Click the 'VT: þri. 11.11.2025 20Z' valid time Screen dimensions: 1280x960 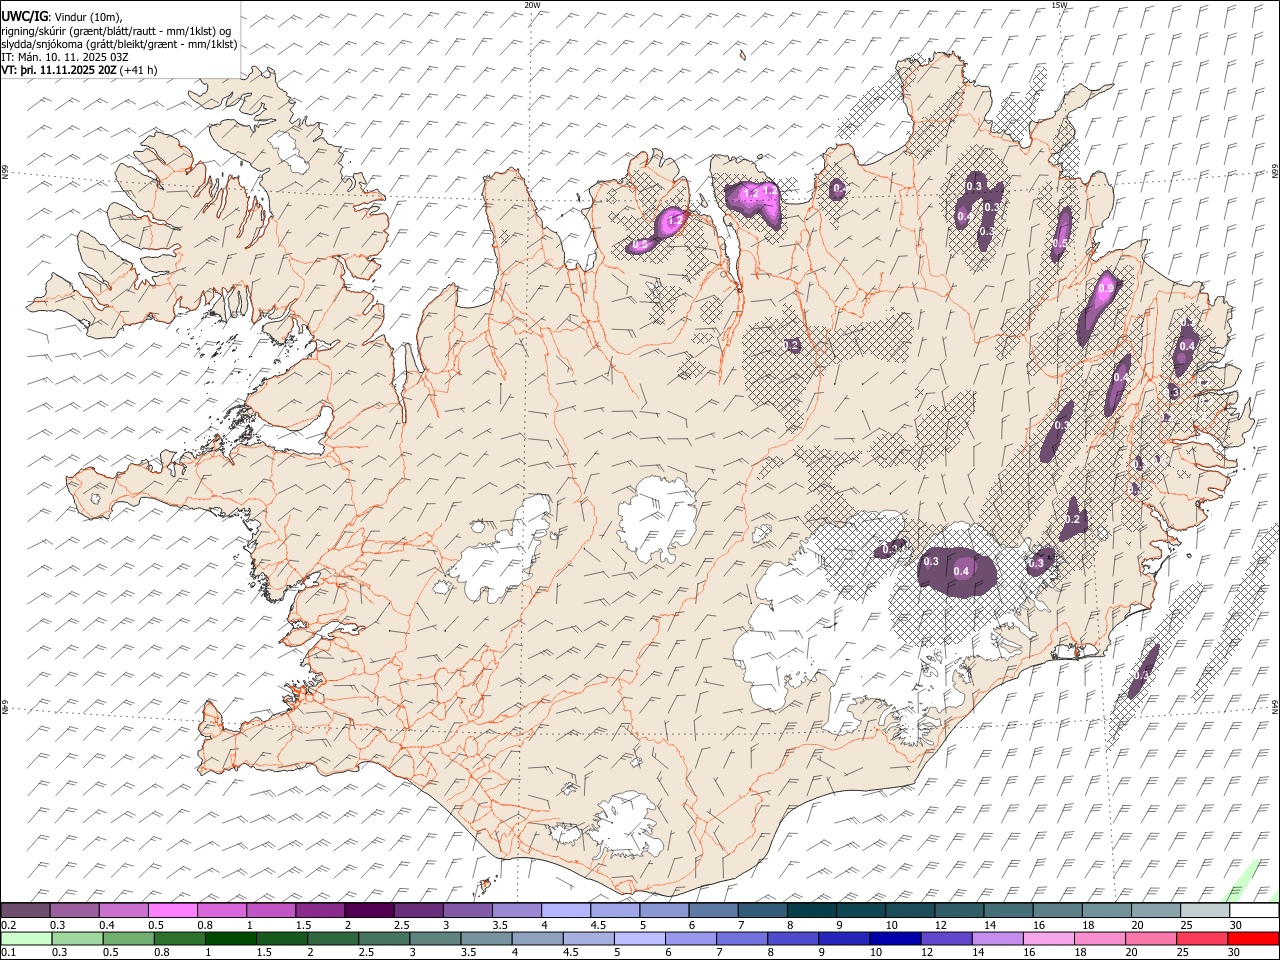tap(59, 70)
